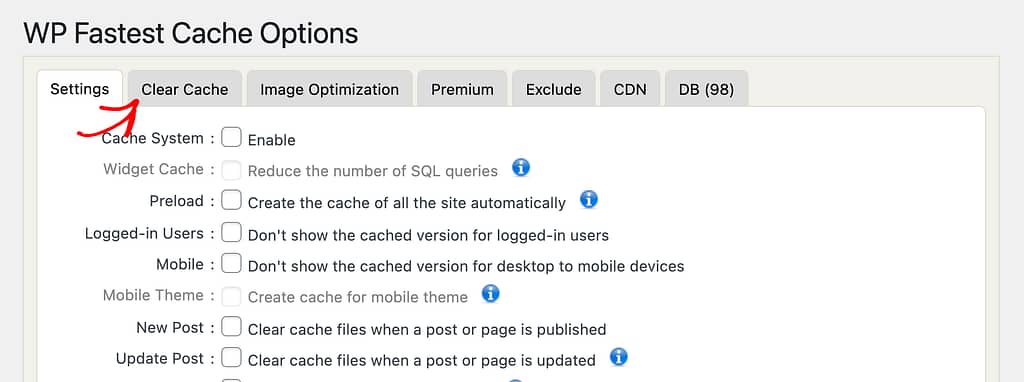The width and height of the screenshot is (1024, 382).
Task: Open the Image Optimization tab
Action: pyautogui.click(x=330, y=89)
